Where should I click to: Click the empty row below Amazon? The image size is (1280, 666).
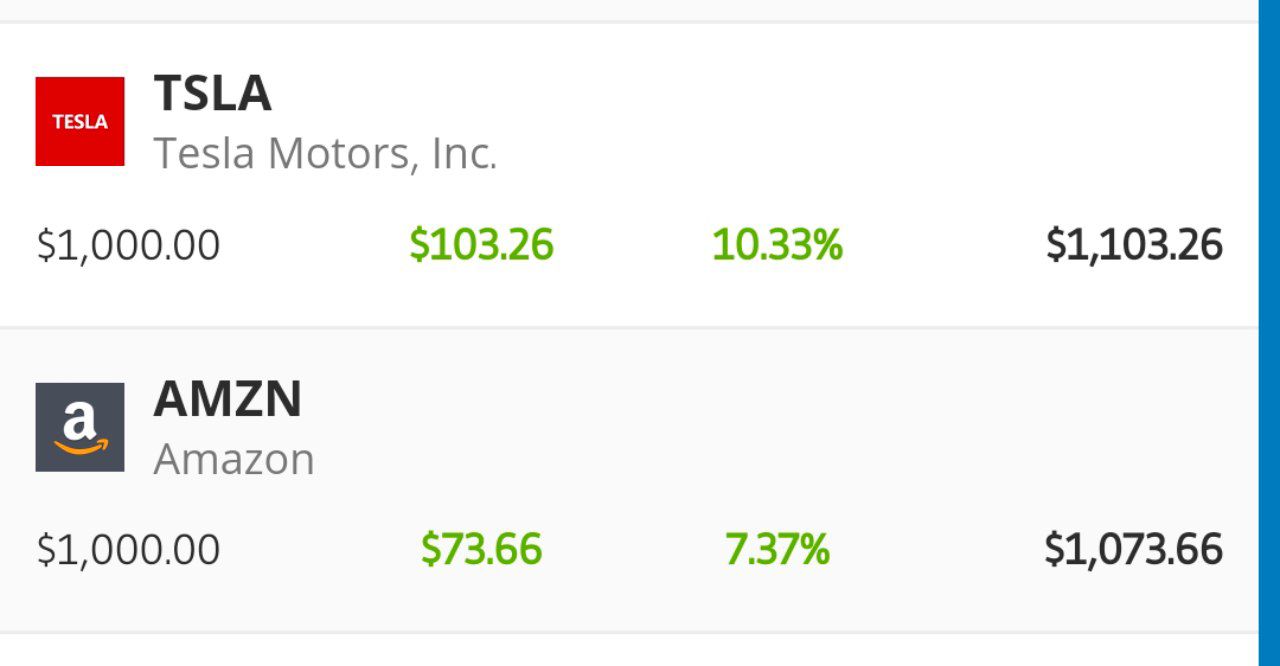pyautogui.click(x=628, y=650)
